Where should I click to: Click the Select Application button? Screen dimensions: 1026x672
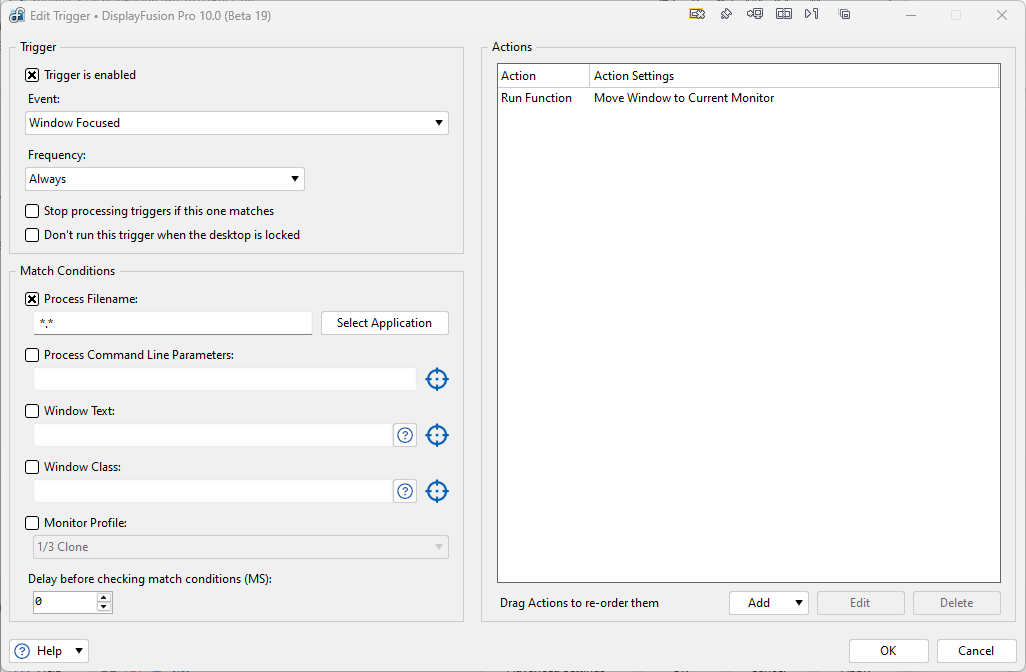[384, 323]
